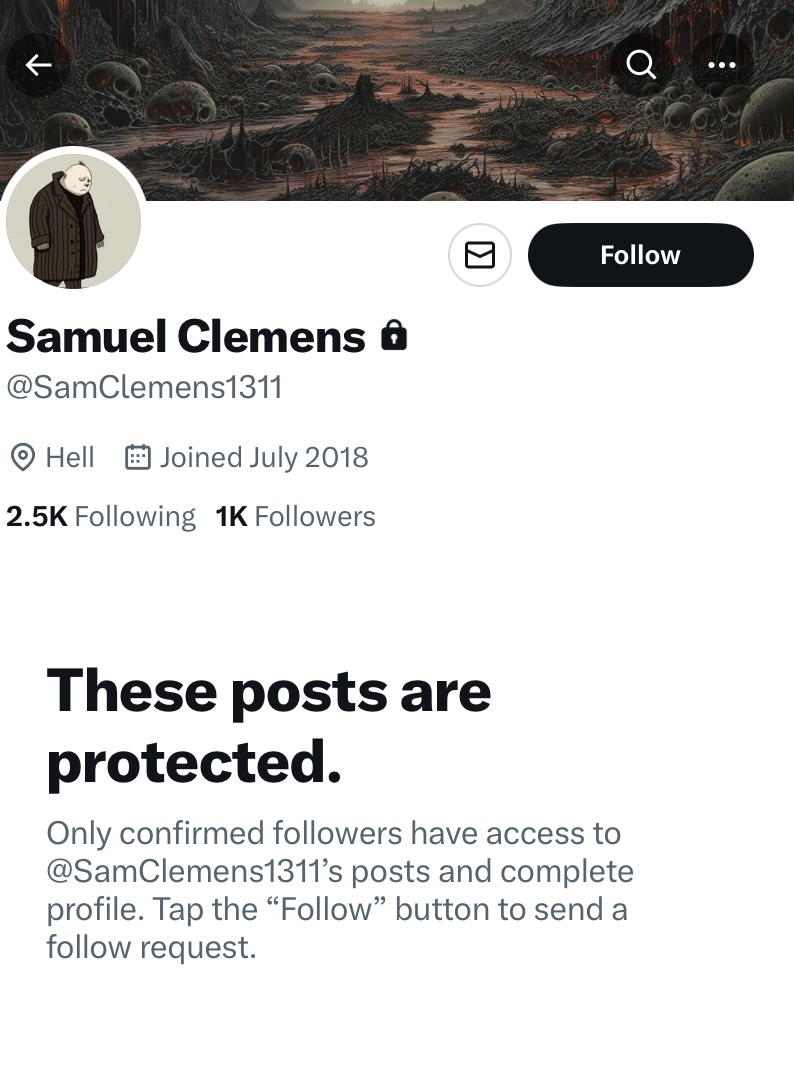
Task: Open the profile avatar picture
Action: point(73,222)
